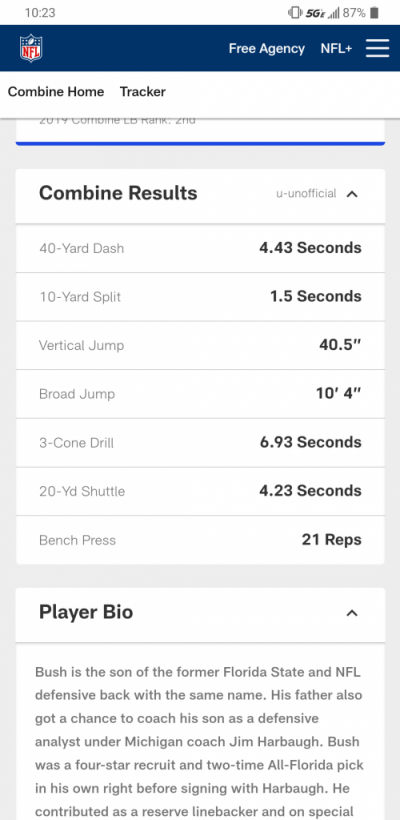
Task: Select the 10-Yard Split row
Action: 200,297
